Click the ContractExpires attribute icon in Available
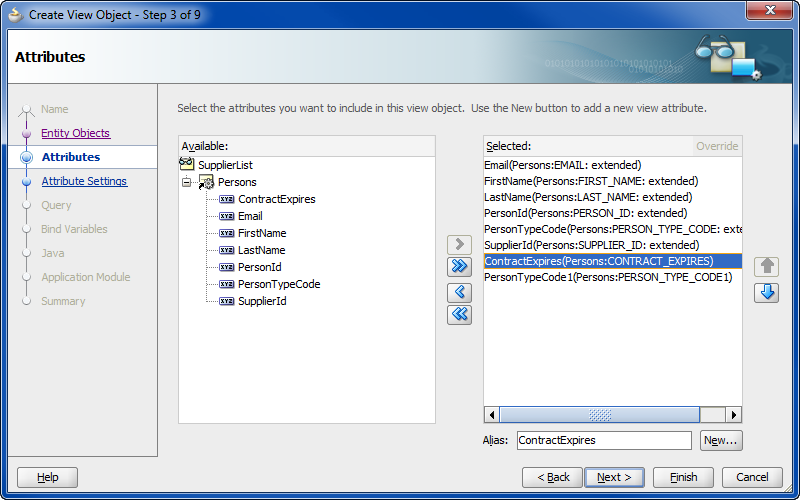 (227, 199)
